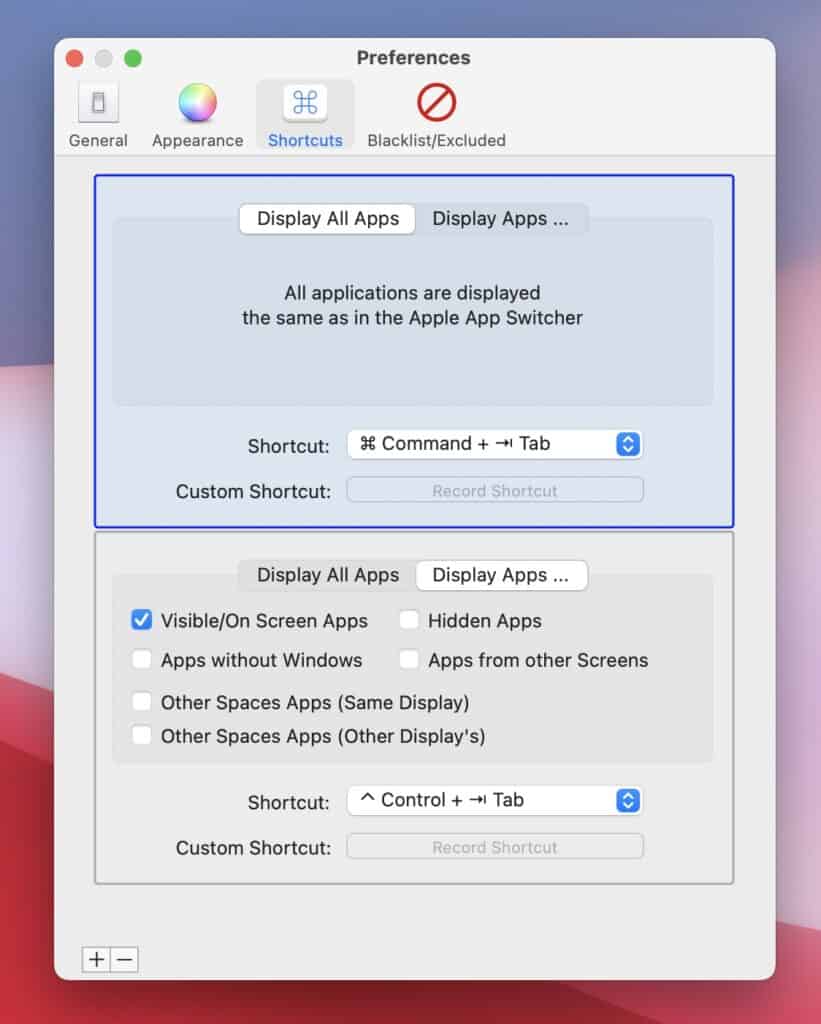Viewport: 821px width, 1024px height.
Task: Enable Hidden Apps
Action: (409, 620)
